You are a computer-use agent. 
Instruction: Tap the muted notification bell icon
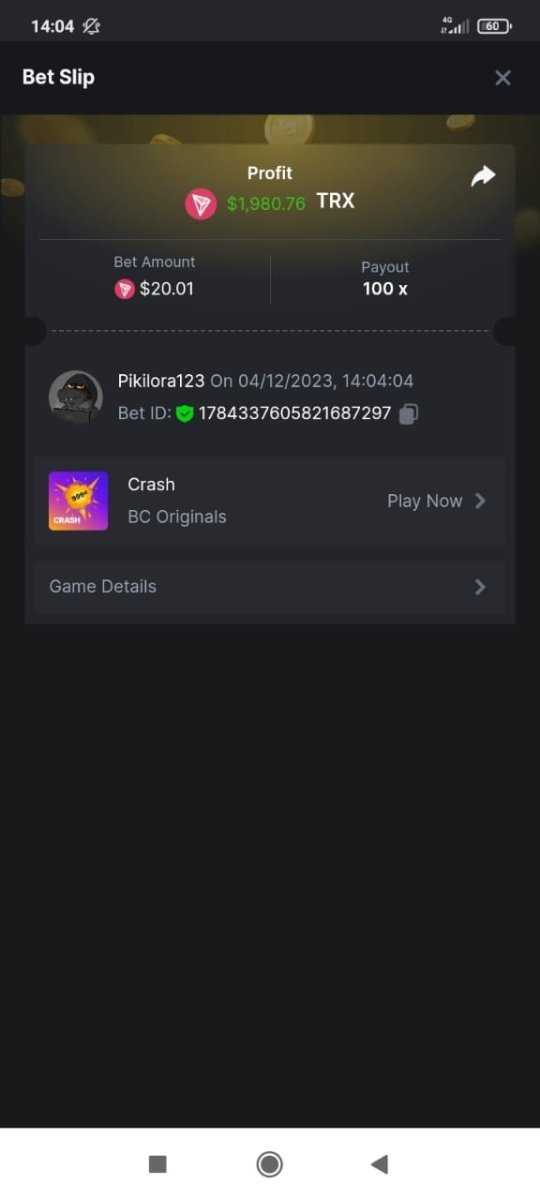coord(91,26)
